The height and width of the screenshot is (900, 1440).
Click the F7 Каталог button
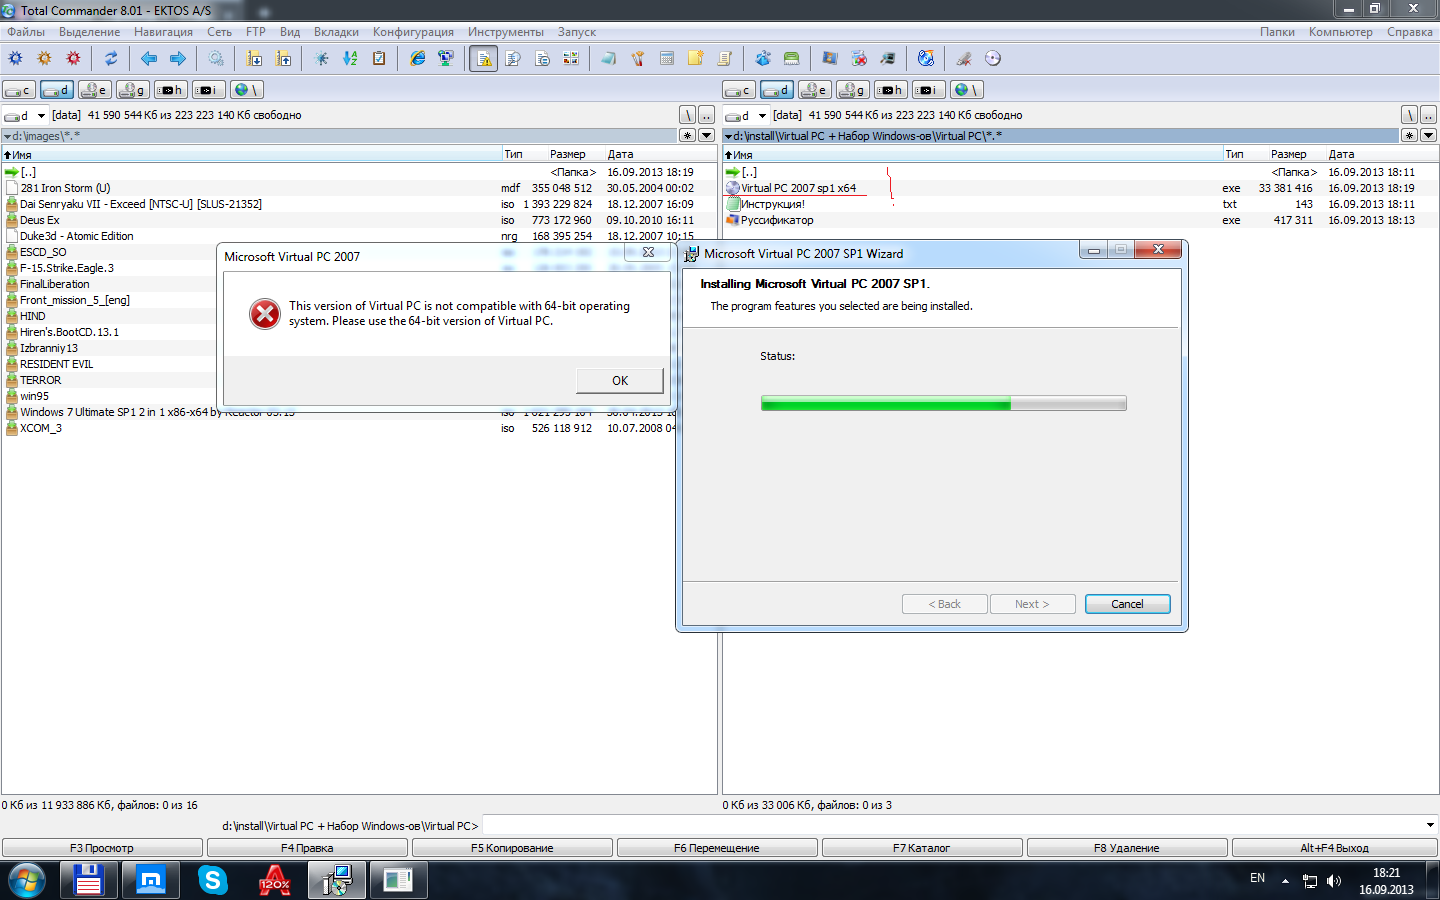(922, 848)
